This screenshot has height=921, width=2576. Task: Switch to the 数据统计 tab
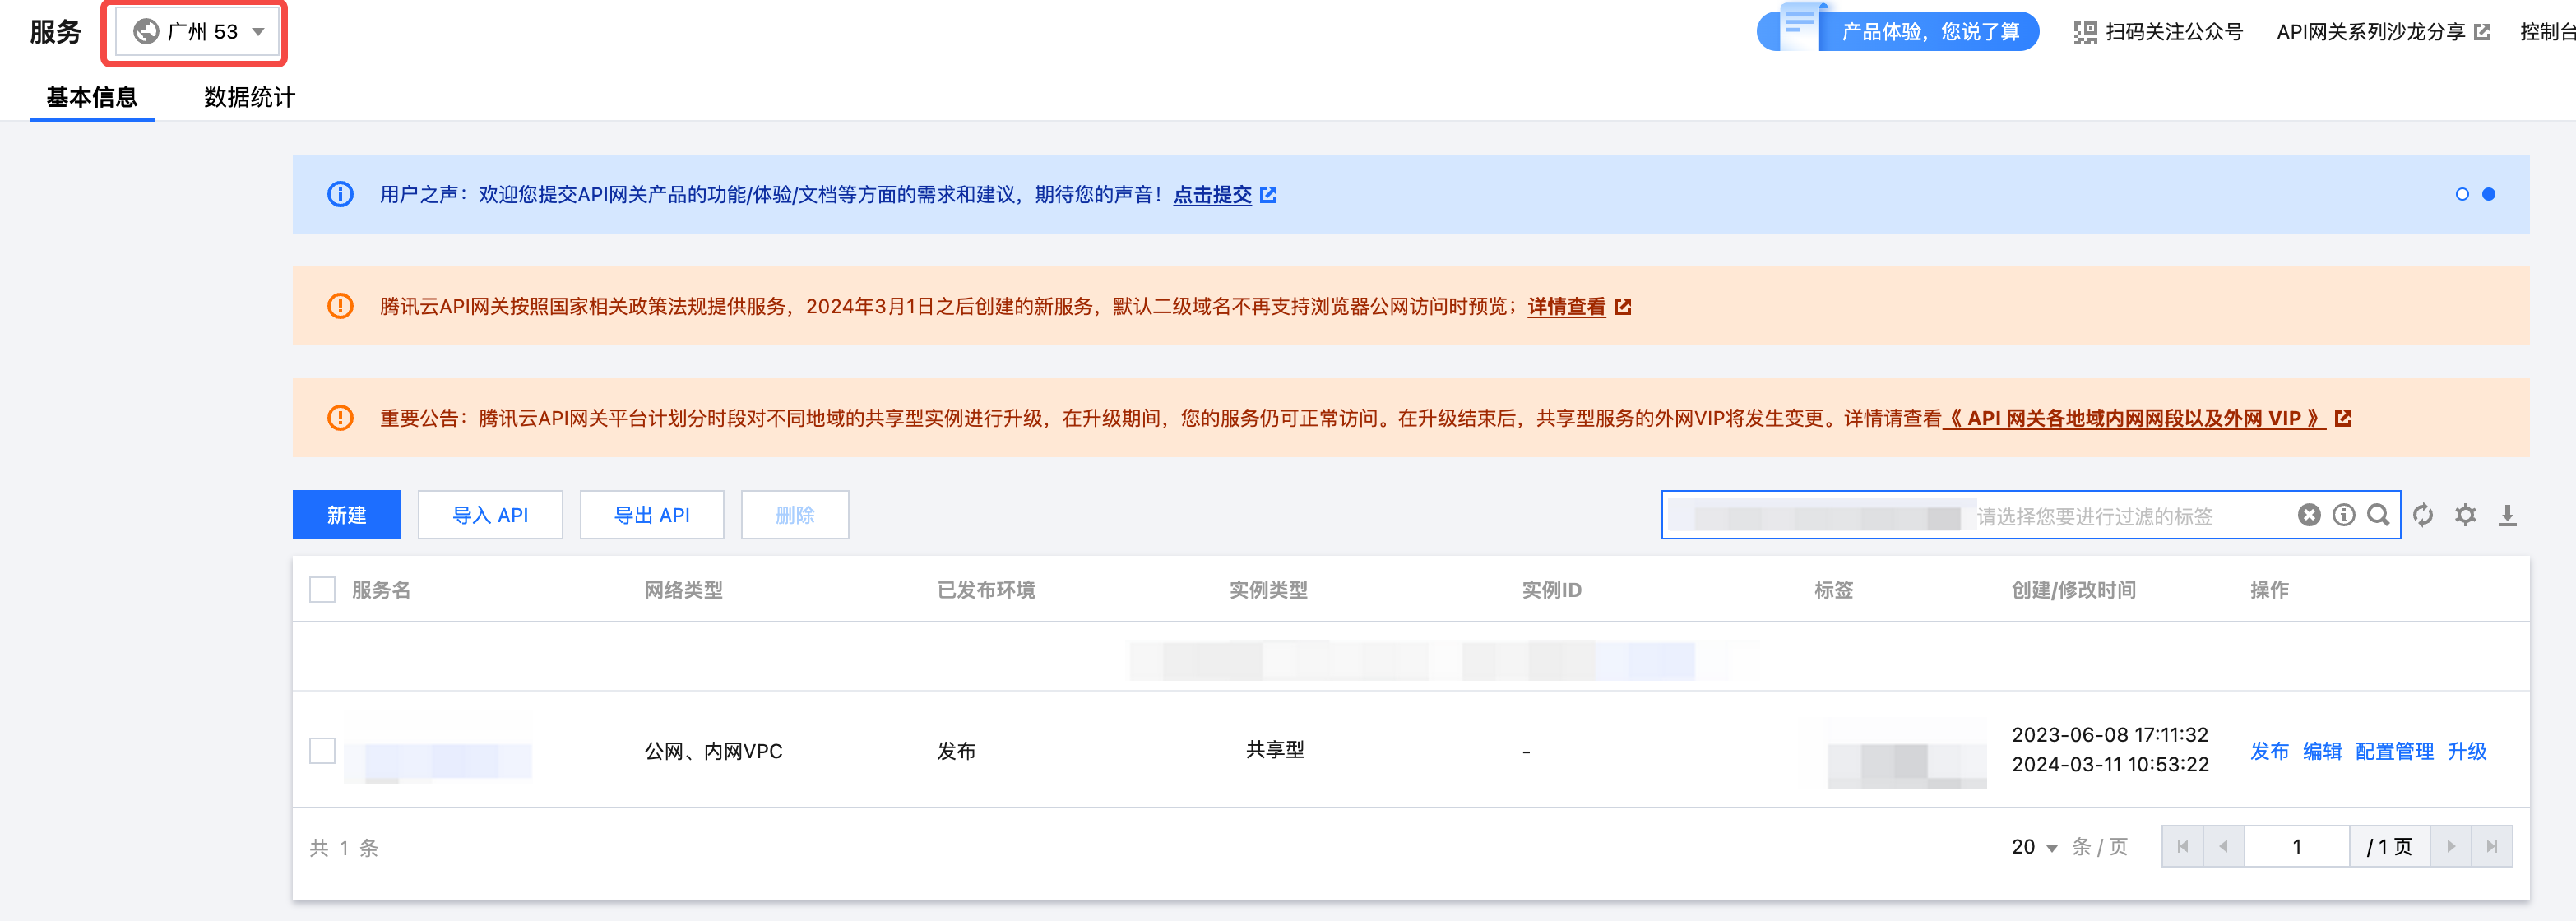(x=249, y=97)
